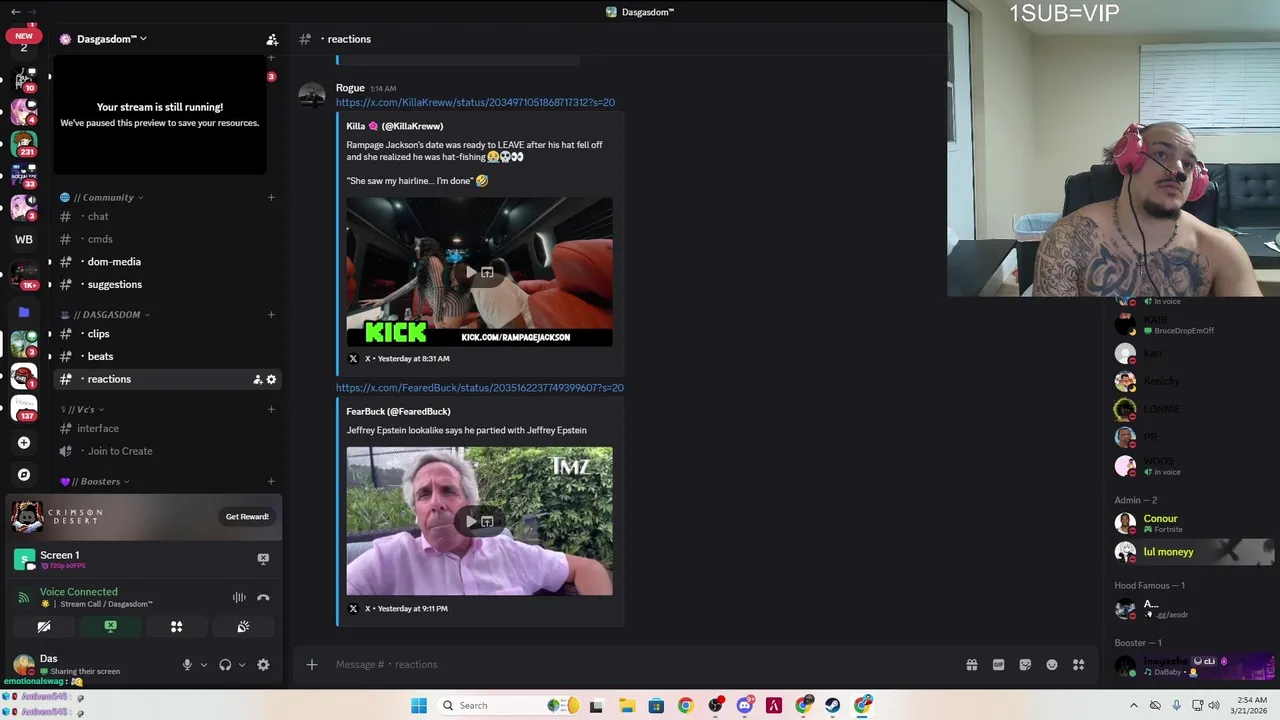This screenshot has height=720, width=1280.
Task: Click the invite members icon beside the server name
Action: pos(271,39)
